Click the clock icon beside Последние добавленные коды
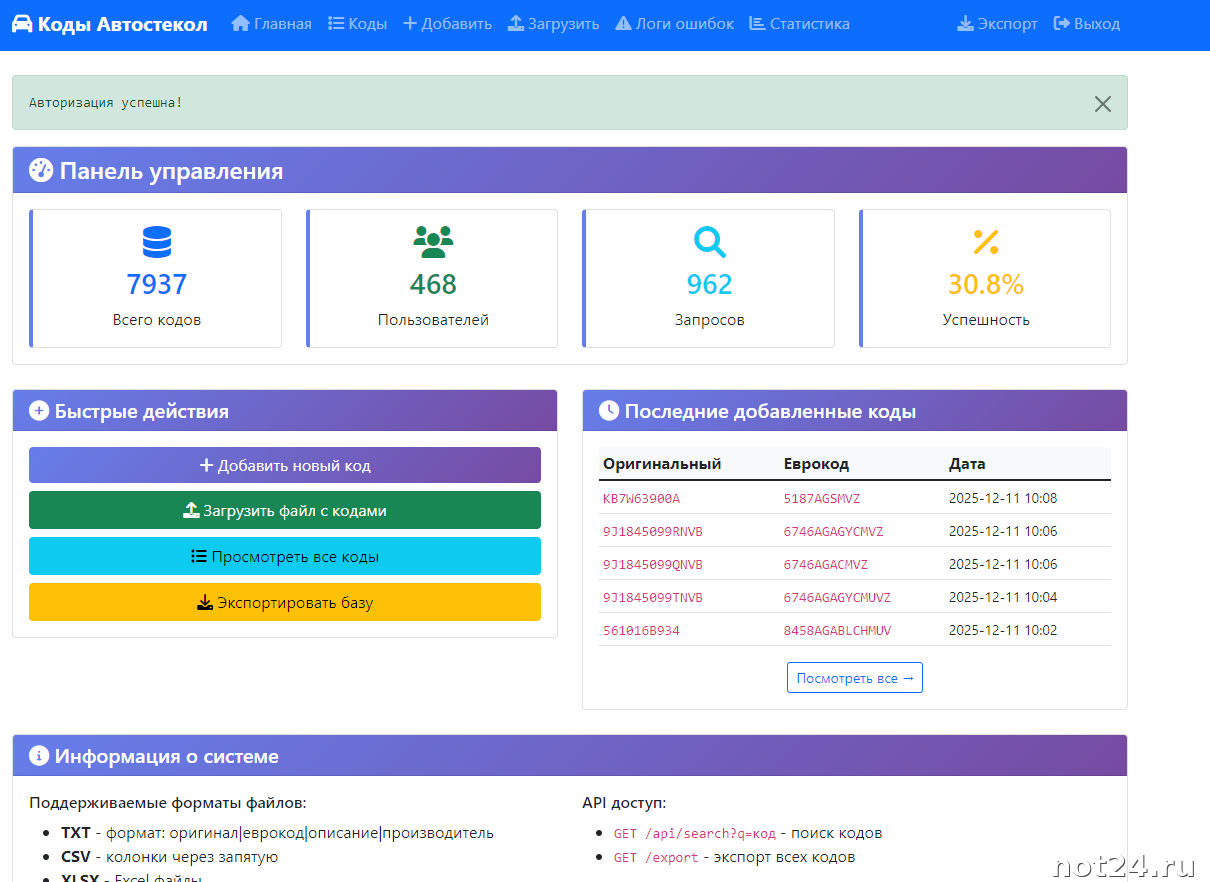This screenshot has width=1210, height=882. (609, 410)
